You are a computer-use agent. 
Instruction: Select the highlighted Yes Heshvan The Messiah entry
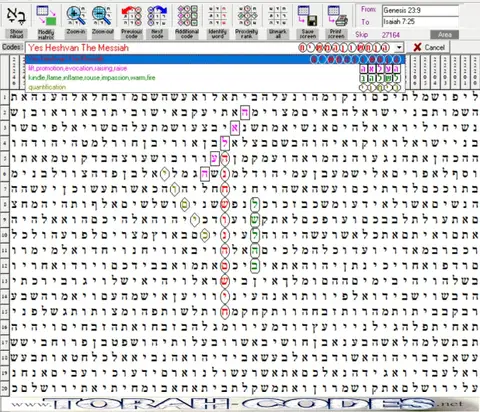[215, 59]
